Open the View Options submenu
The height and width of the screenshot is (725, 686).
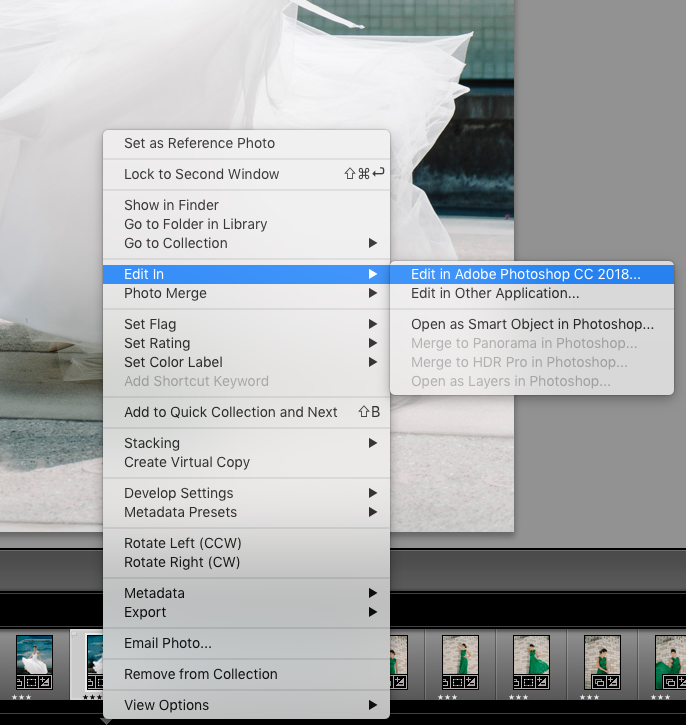click(x=246, y=705)
